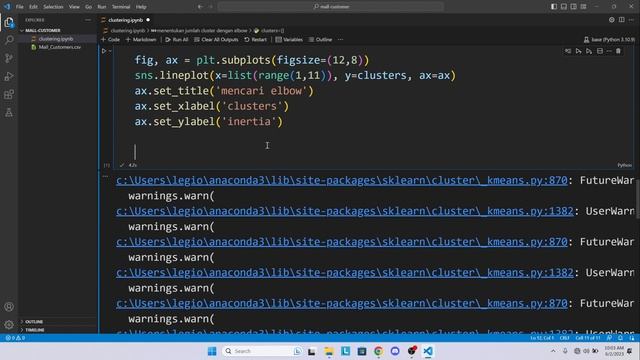Open the Terminal menu
Screen dimensions: 640x360
click(x=121, y=7)
